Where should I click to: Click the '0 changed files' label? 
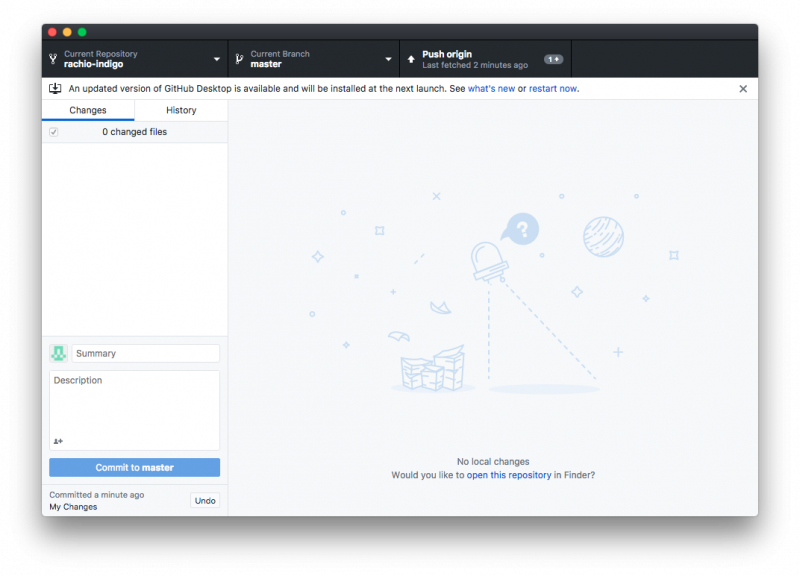[135, 132]
